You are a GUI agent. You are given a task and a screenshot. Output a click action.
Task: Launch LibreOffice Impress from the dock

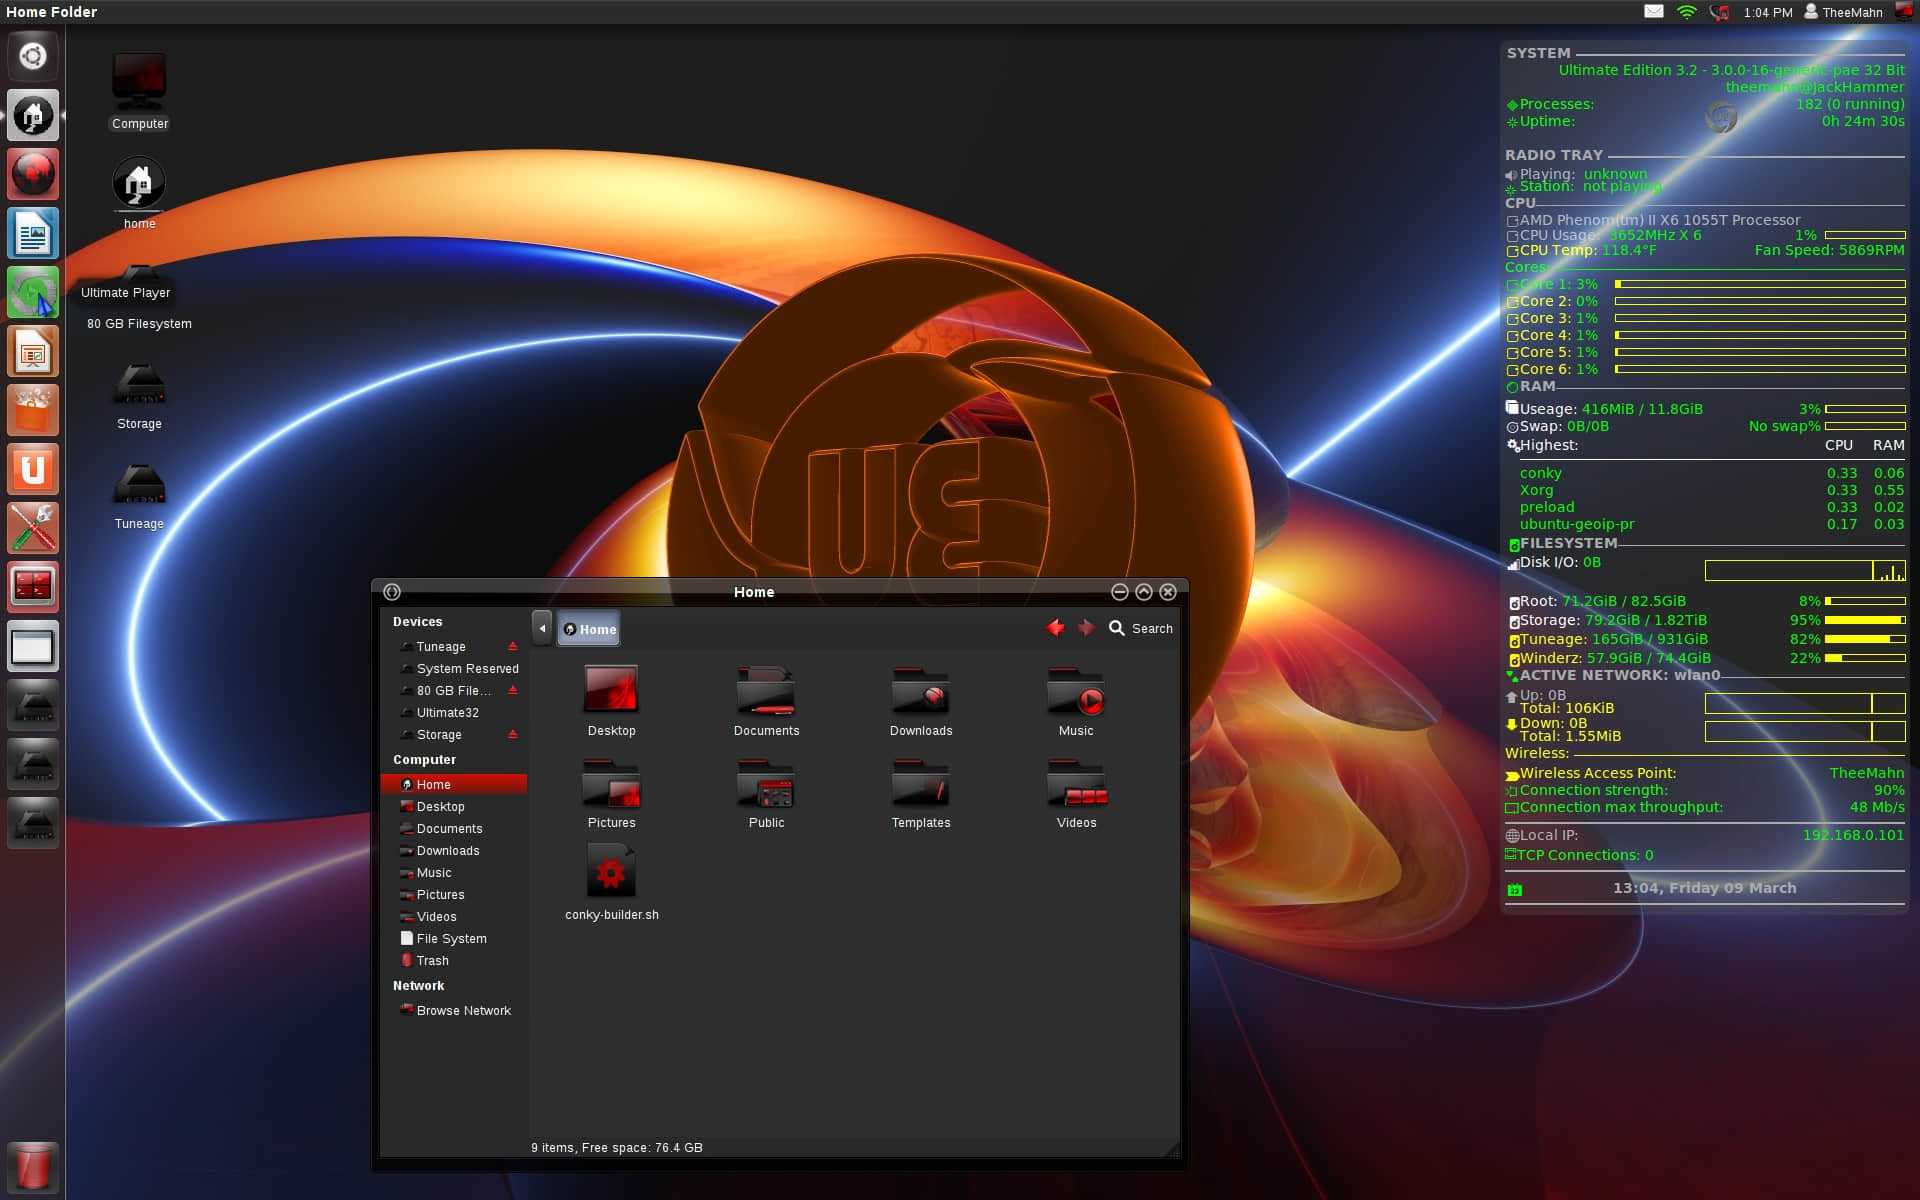pyautogui.click(x=33, y=351)
